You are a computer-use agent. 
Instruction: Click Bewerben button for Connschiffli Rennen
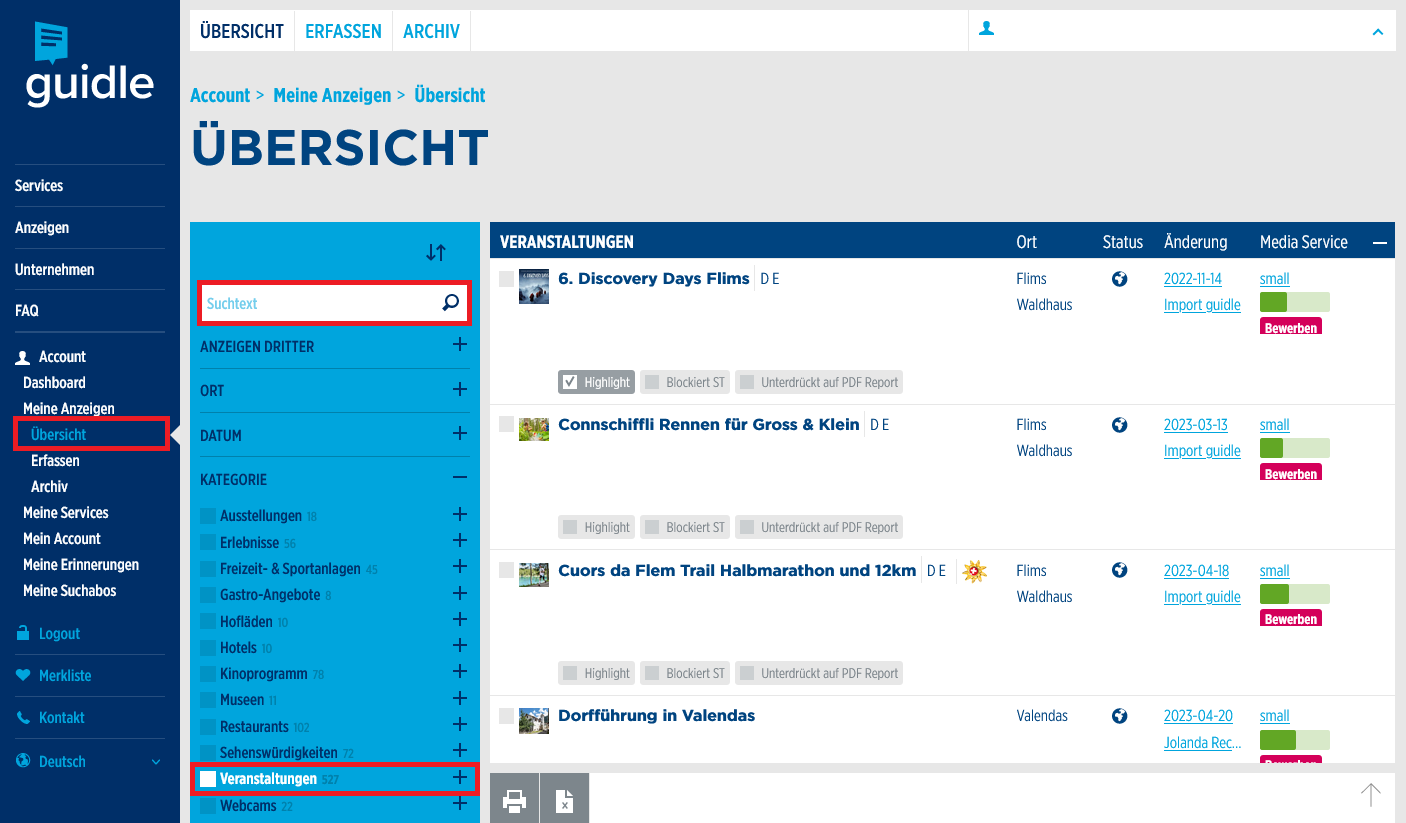(1290, 473)
